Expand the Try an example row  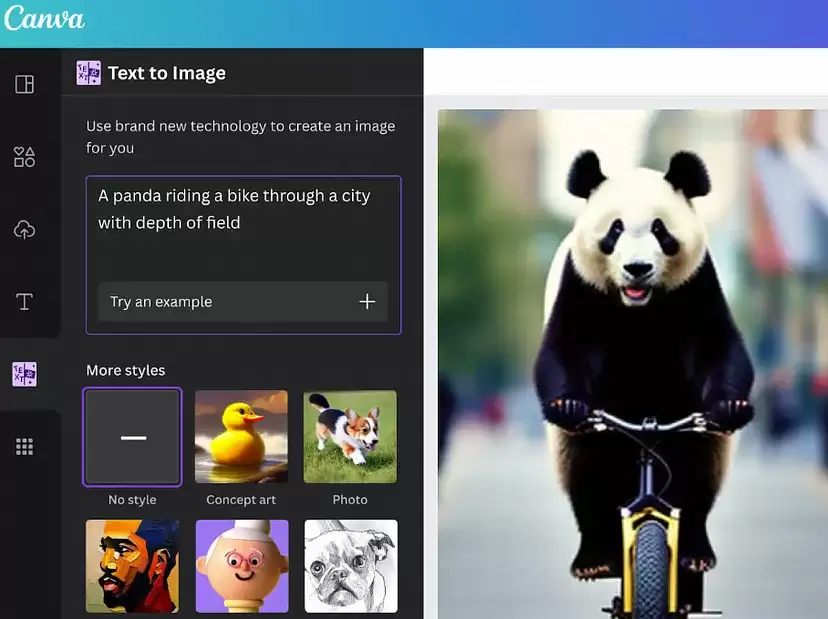[x=243, y=302]
